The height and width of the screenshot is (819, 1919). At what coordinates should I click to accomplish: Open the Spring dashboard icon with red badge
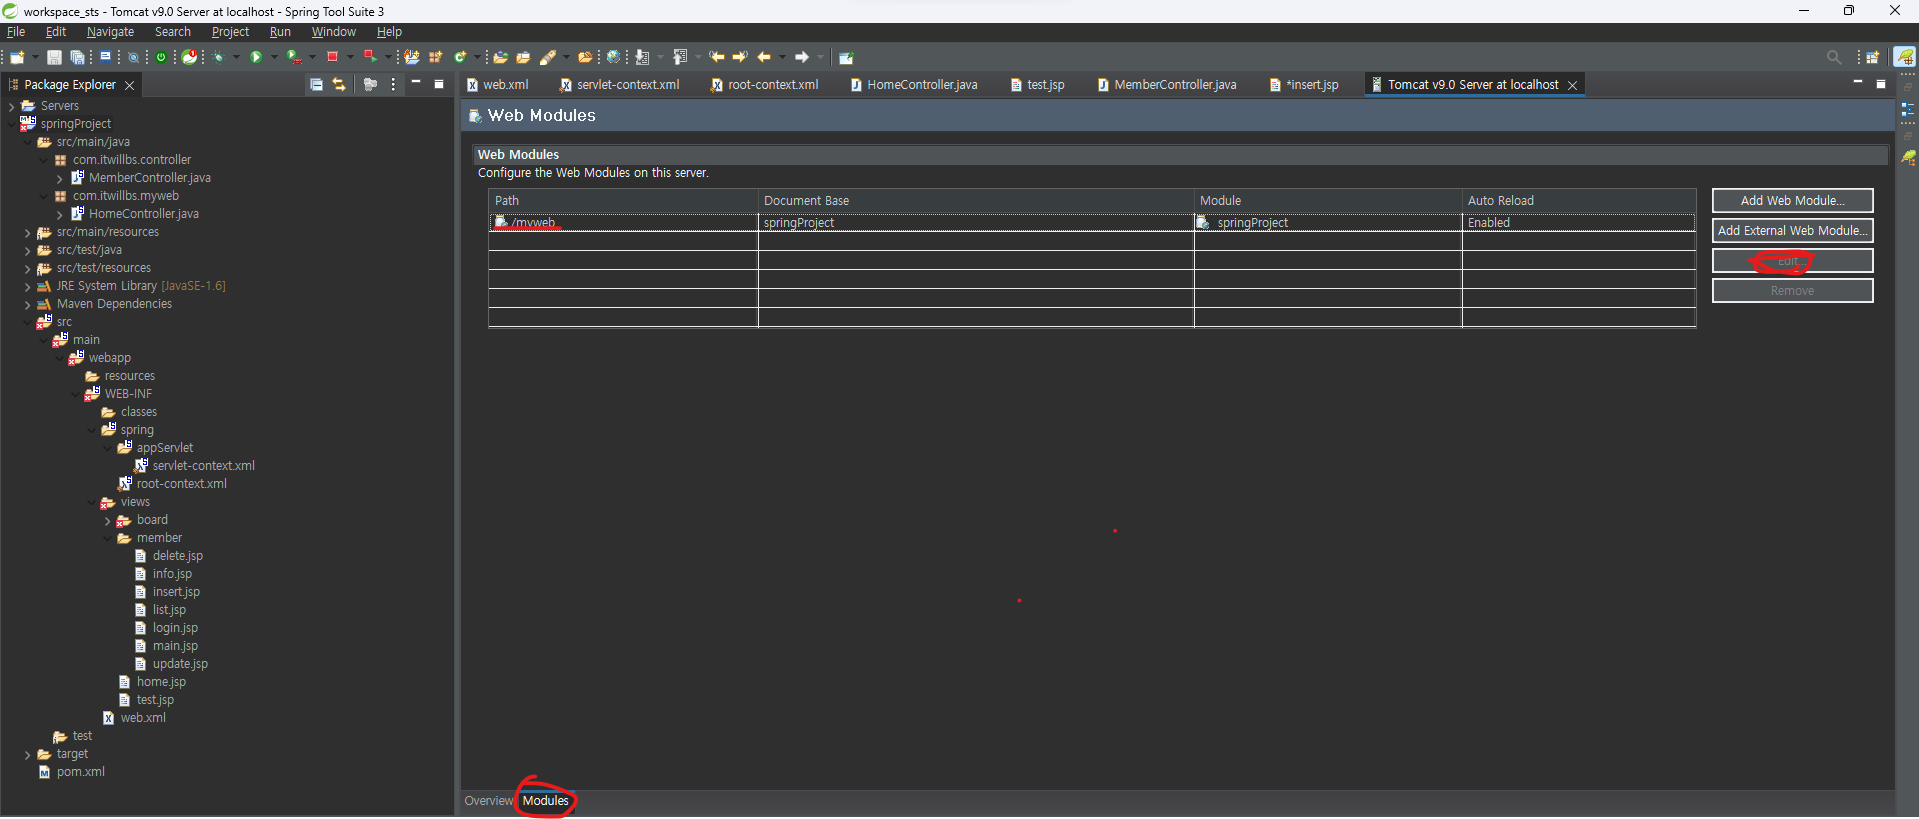(189, 57)
